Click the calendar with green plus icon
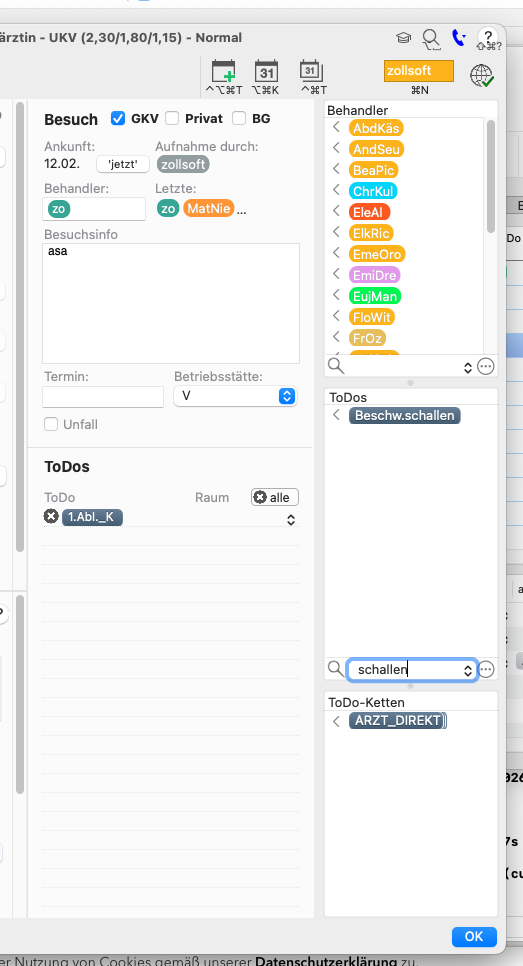This screenshot has height=966, width=523. (x=224, y=71)
